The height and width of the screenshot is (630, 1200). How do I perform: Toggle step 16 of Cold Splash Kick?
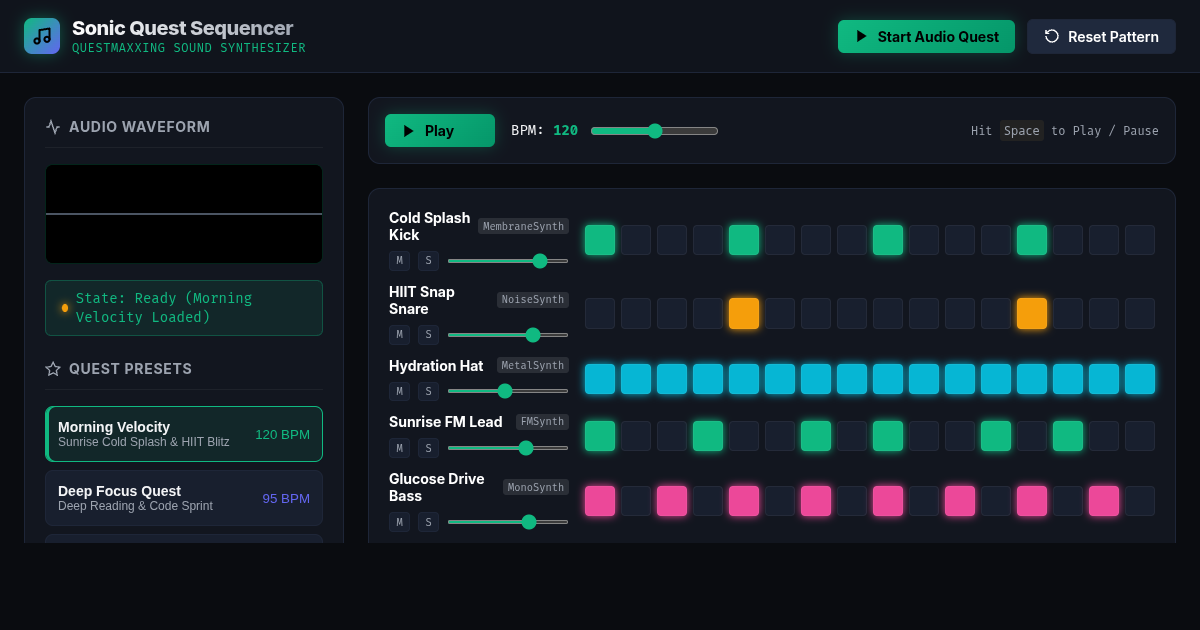click(1140, 240)
